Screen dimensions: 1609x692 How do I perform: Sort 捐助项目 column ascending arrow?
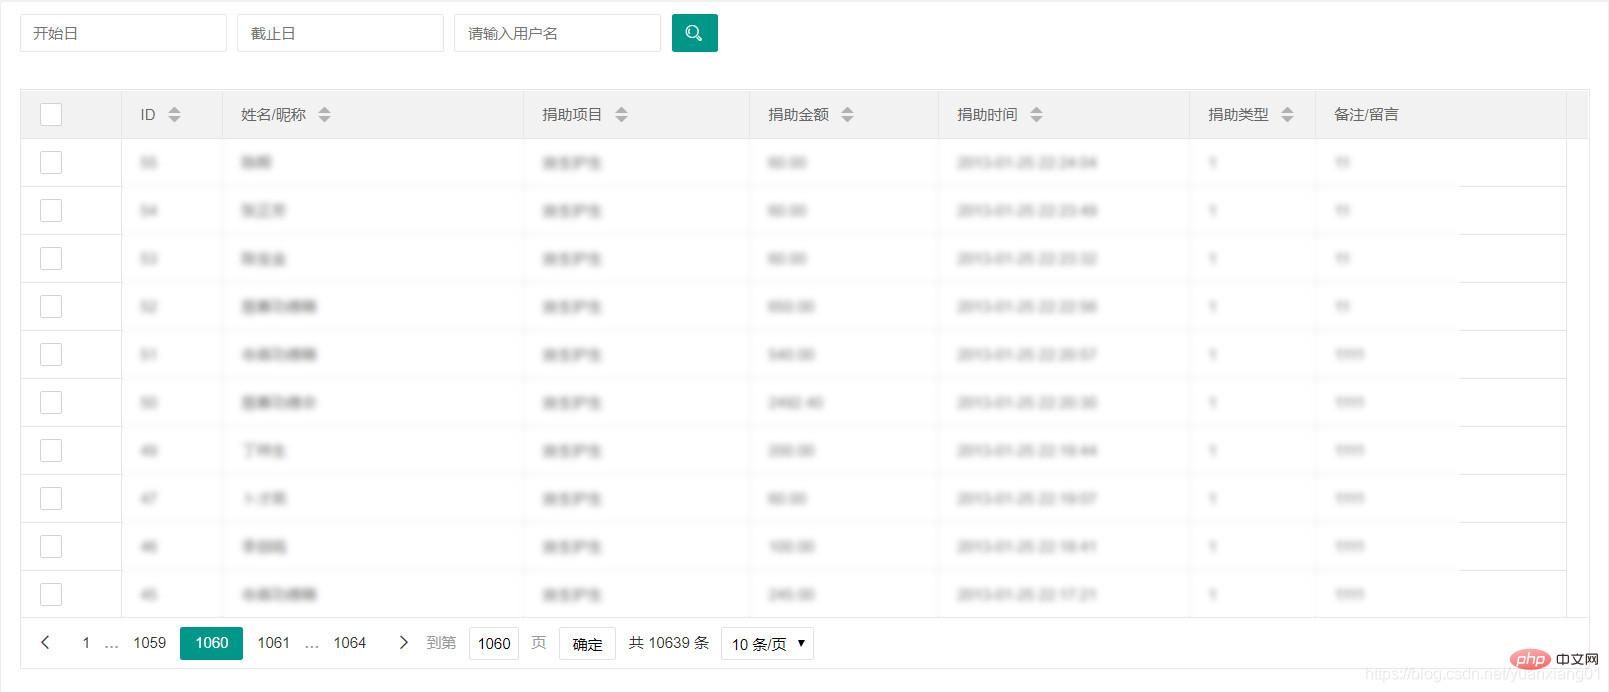click(621, 110)
